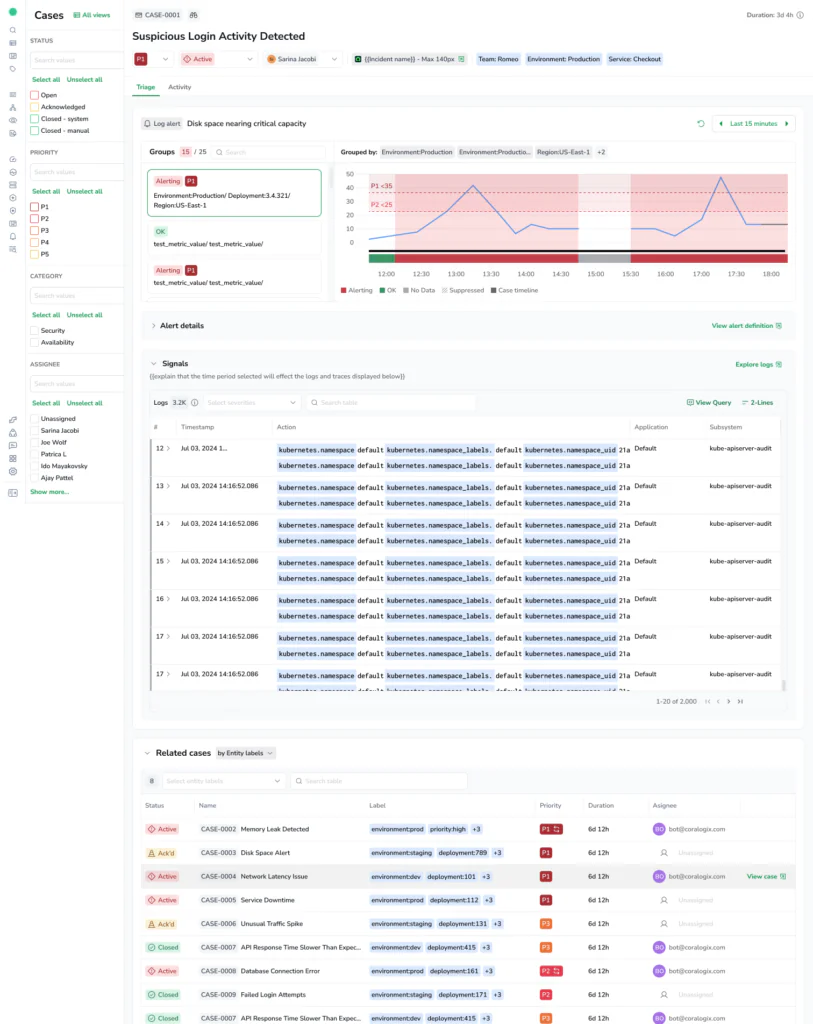This screenshot has width=813, height=1024.
Task: Enable the P3 priority checkbox
Action: click(x=35, y=230)
